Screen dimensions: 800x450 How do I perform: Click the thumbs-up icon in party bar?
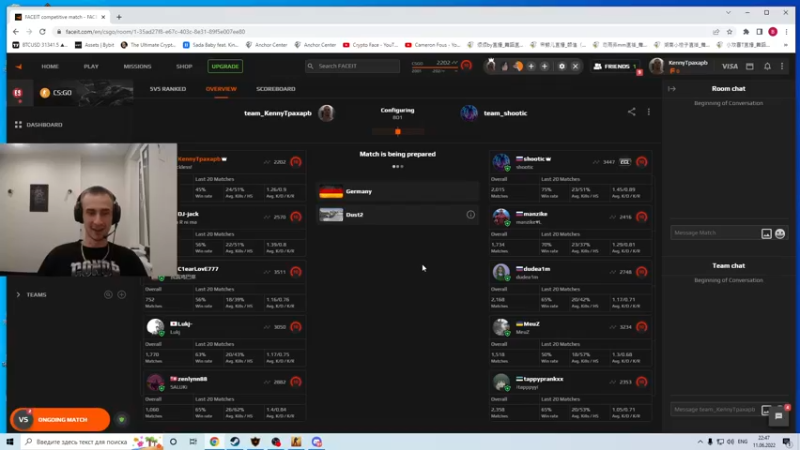505,66
